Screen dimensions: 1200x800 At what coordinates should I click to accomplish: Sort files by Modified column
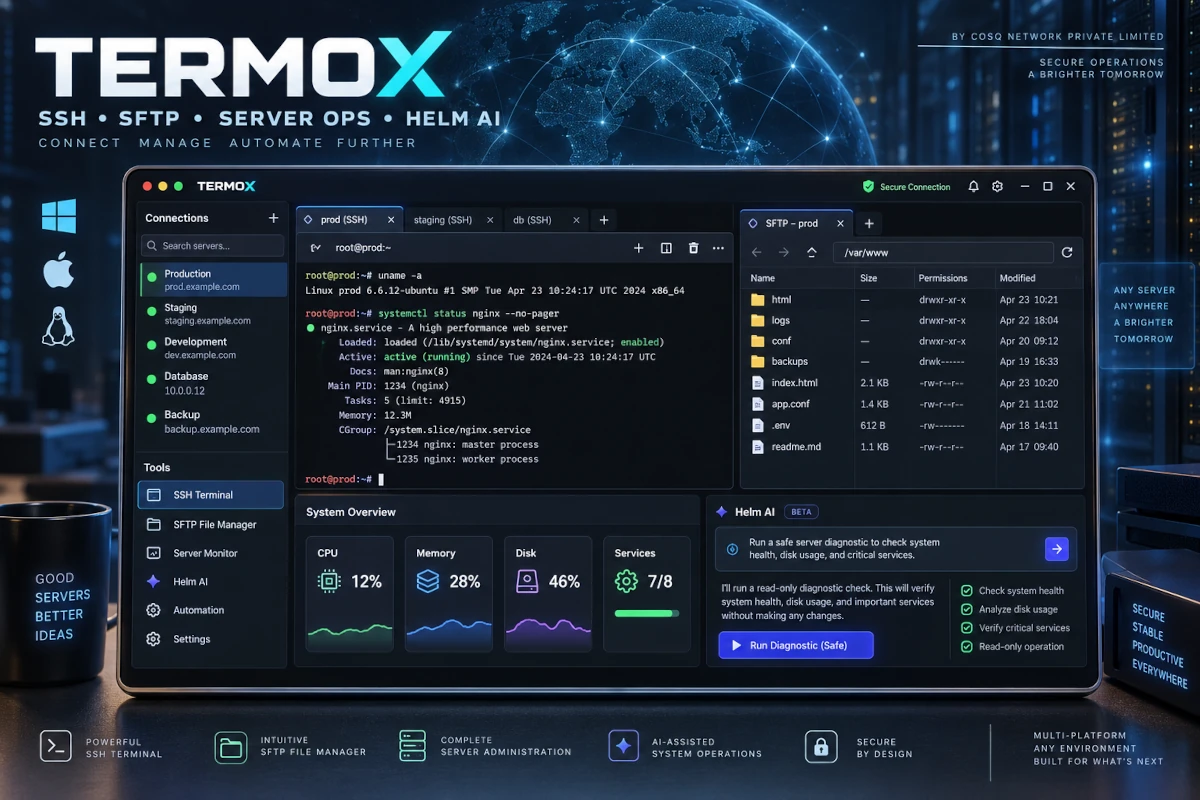[1018, 278]
